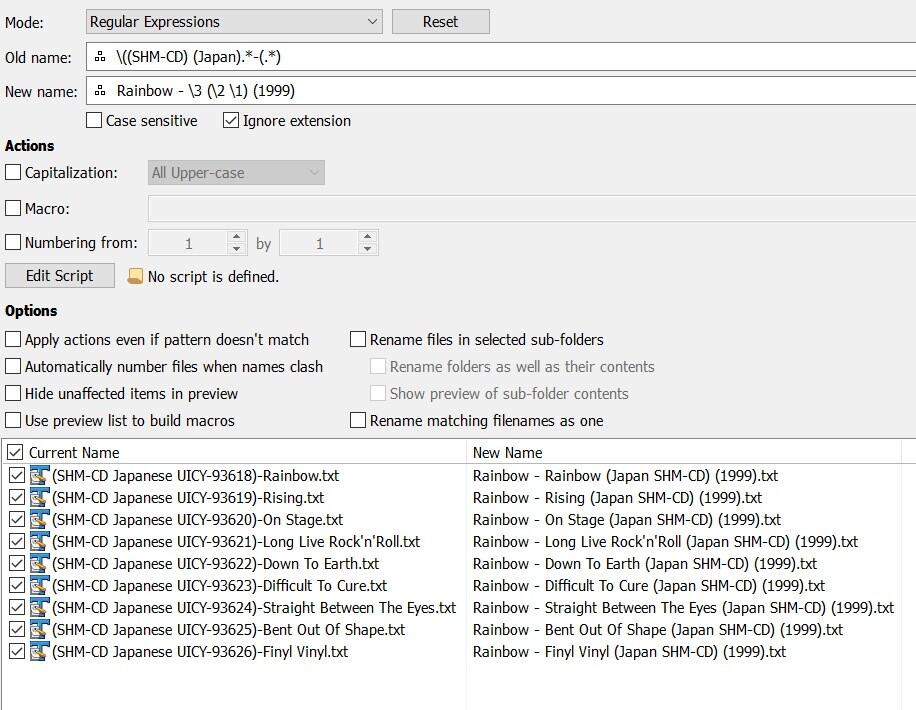Click new name 'Rainbow - Straight Between The Eyes (Japan SHM-CD) (1999).txt'
Screen dimensions: 916x710
point(683,608)
